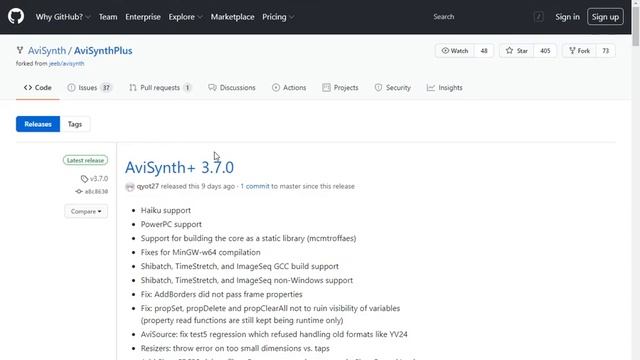Expand the Pricing dropdown

(278, 17)
